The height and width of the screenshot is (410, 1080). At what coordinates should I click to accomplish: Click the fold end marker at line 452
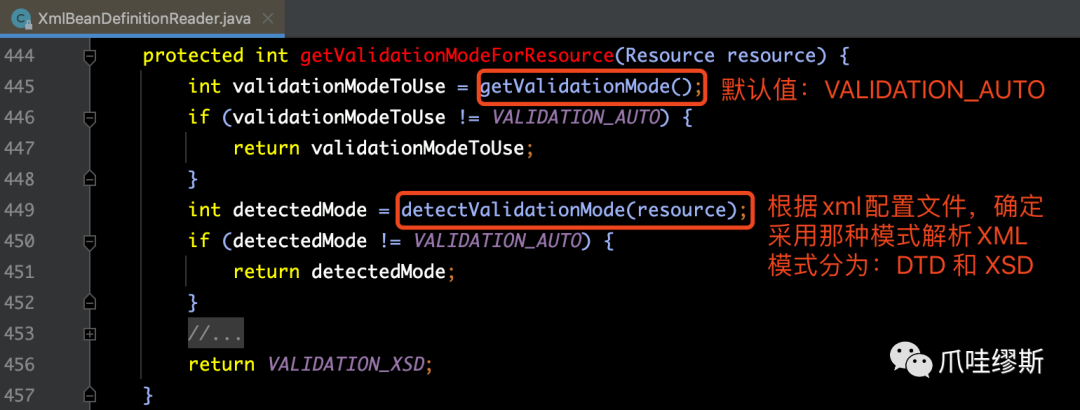tap(90, 302)
